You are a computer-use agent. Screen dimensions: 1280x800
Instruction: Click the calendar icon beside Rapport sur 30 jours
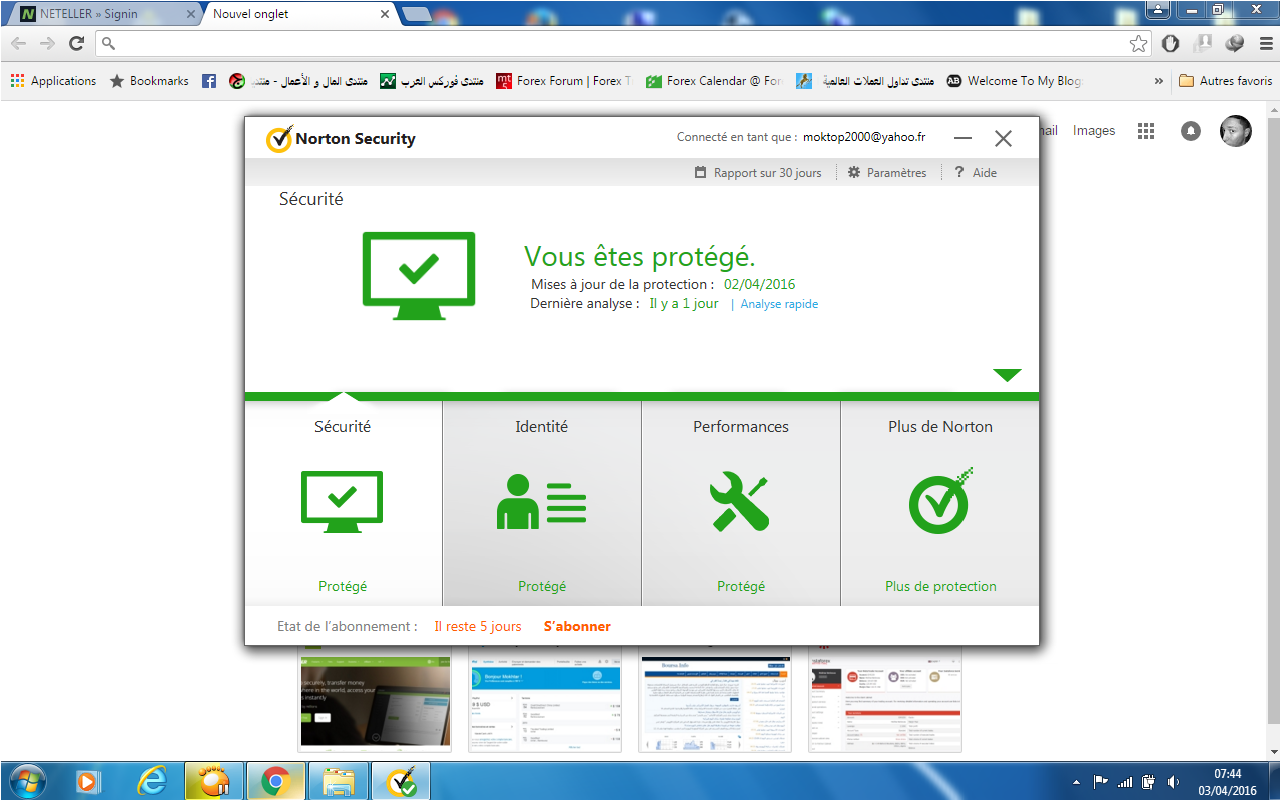click(x=701, y=173)
